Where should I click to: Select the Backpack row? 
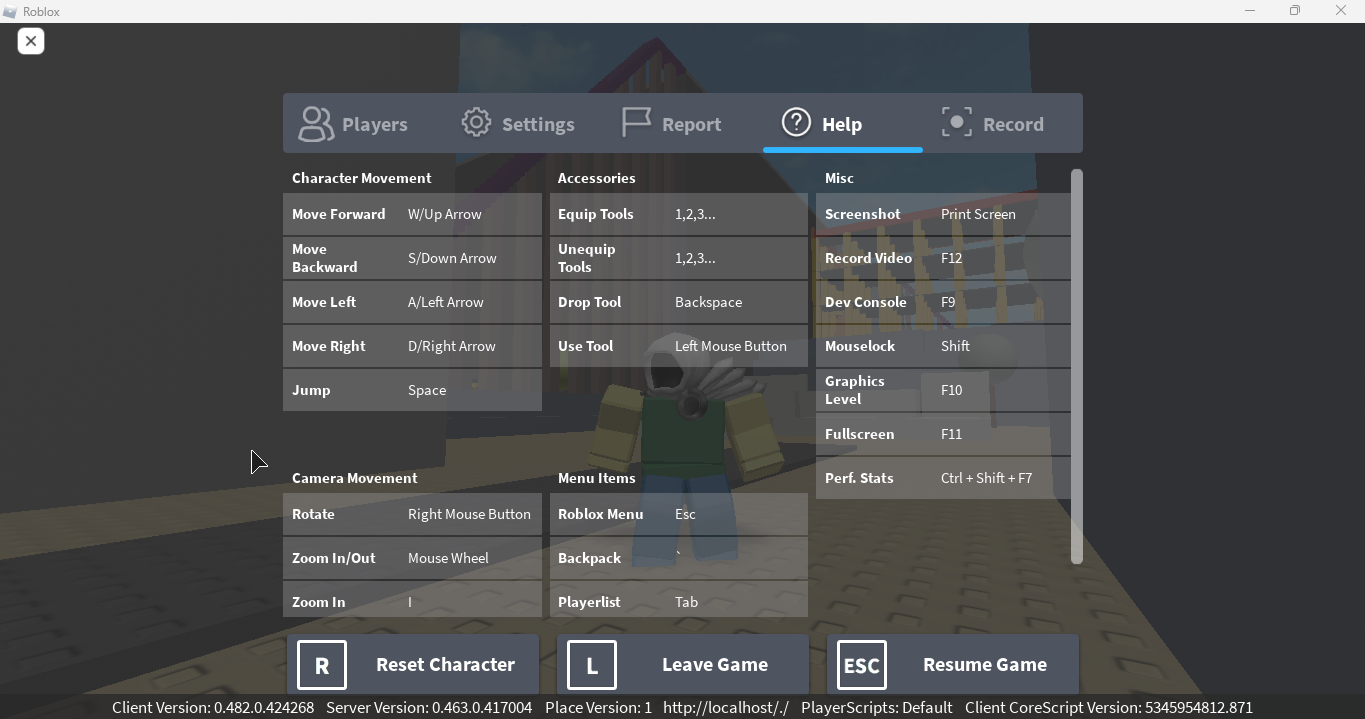tap(679, 558)
